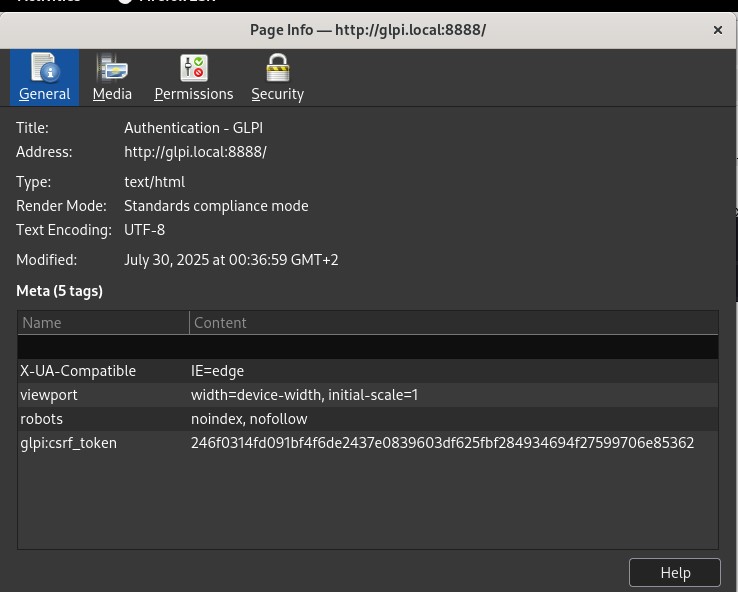Click the Render Mode value field

tap(216, 206)
